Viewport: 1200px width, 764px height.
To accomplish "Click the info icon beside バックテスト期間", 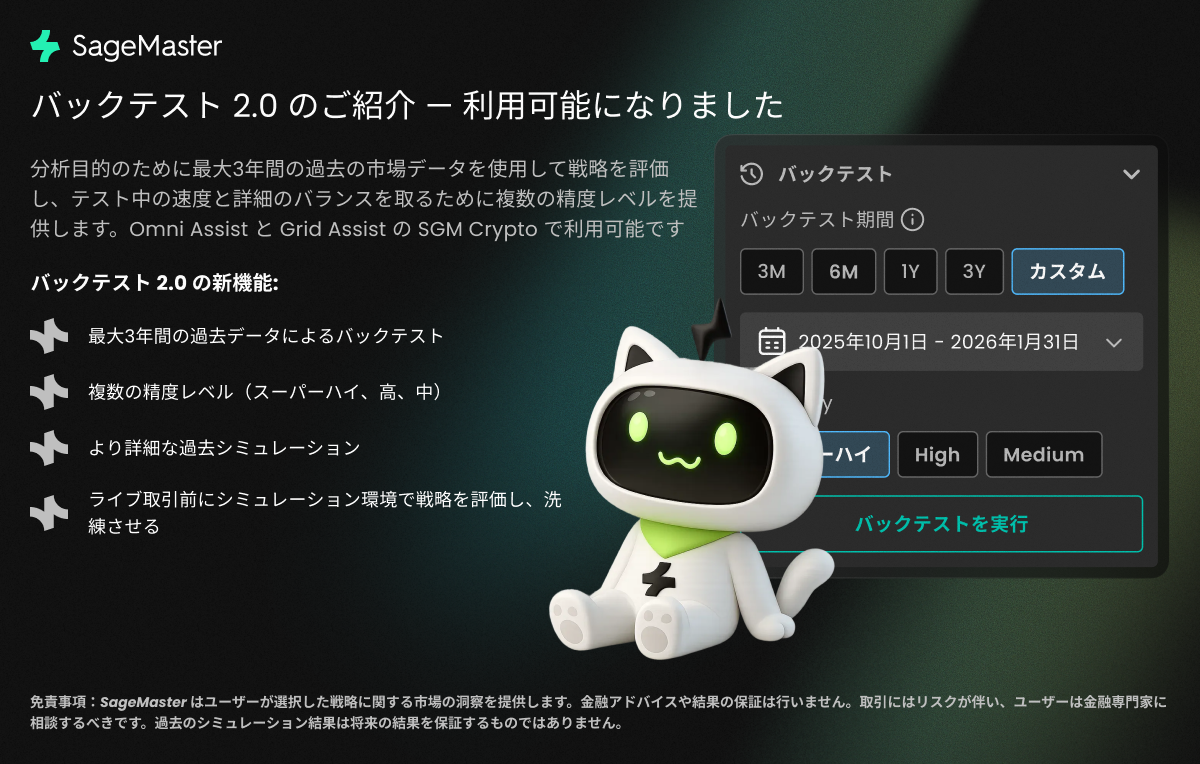I will click(912, 220).
